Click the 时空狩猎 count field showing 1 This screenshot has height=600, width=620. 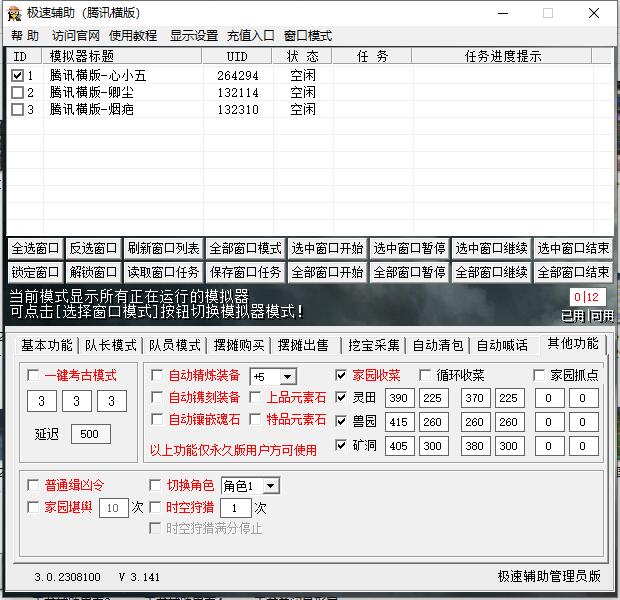pos(236,508)
